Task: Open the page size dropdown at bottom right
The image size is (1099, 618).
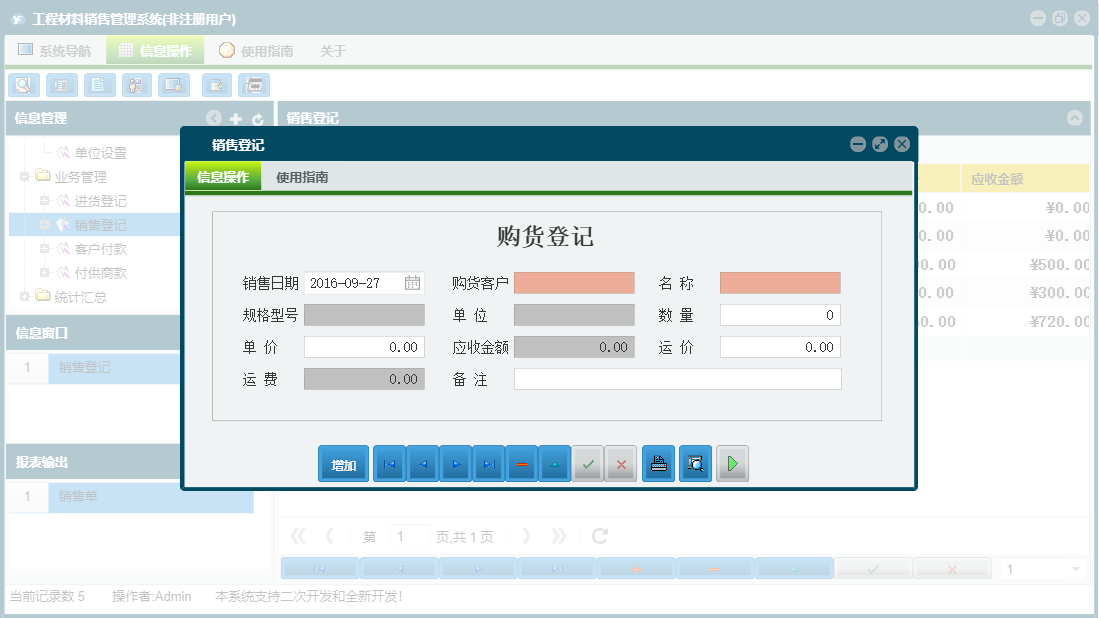Action: (1040, 568)
